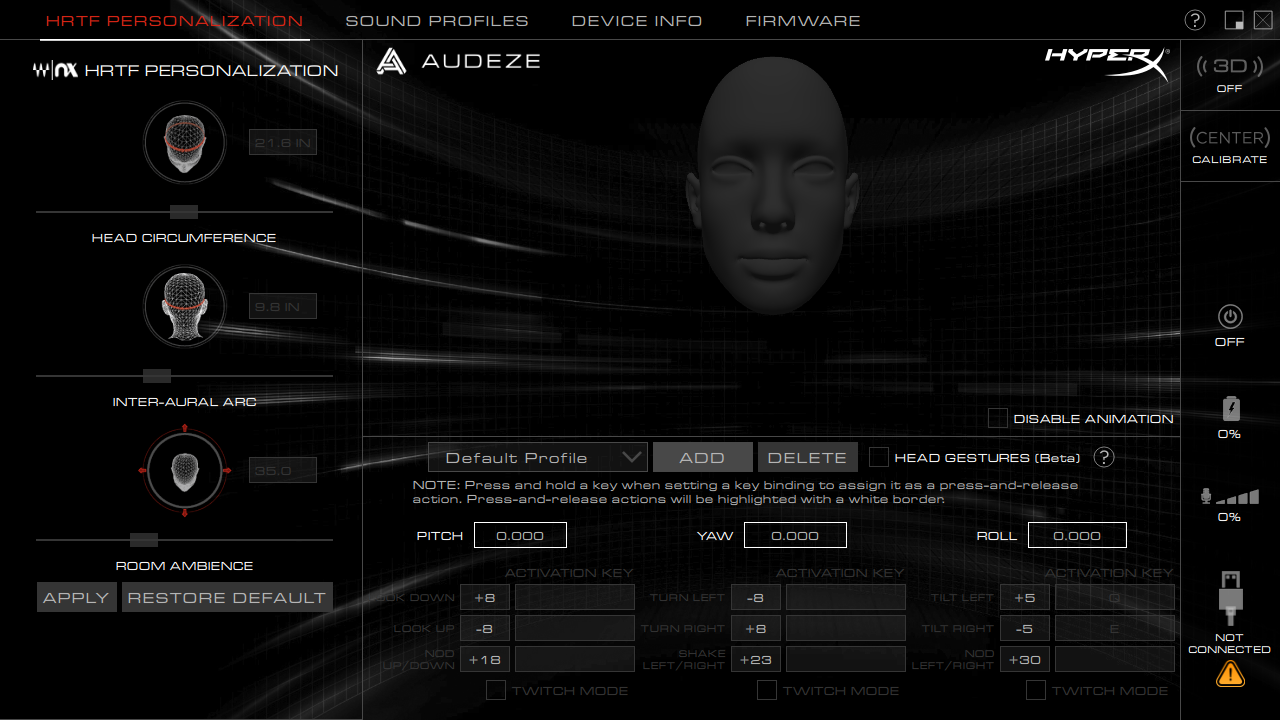Click Turn Left threshold -8 field
The width and height of the screenshot is (1280, 720).
(756, 597)
